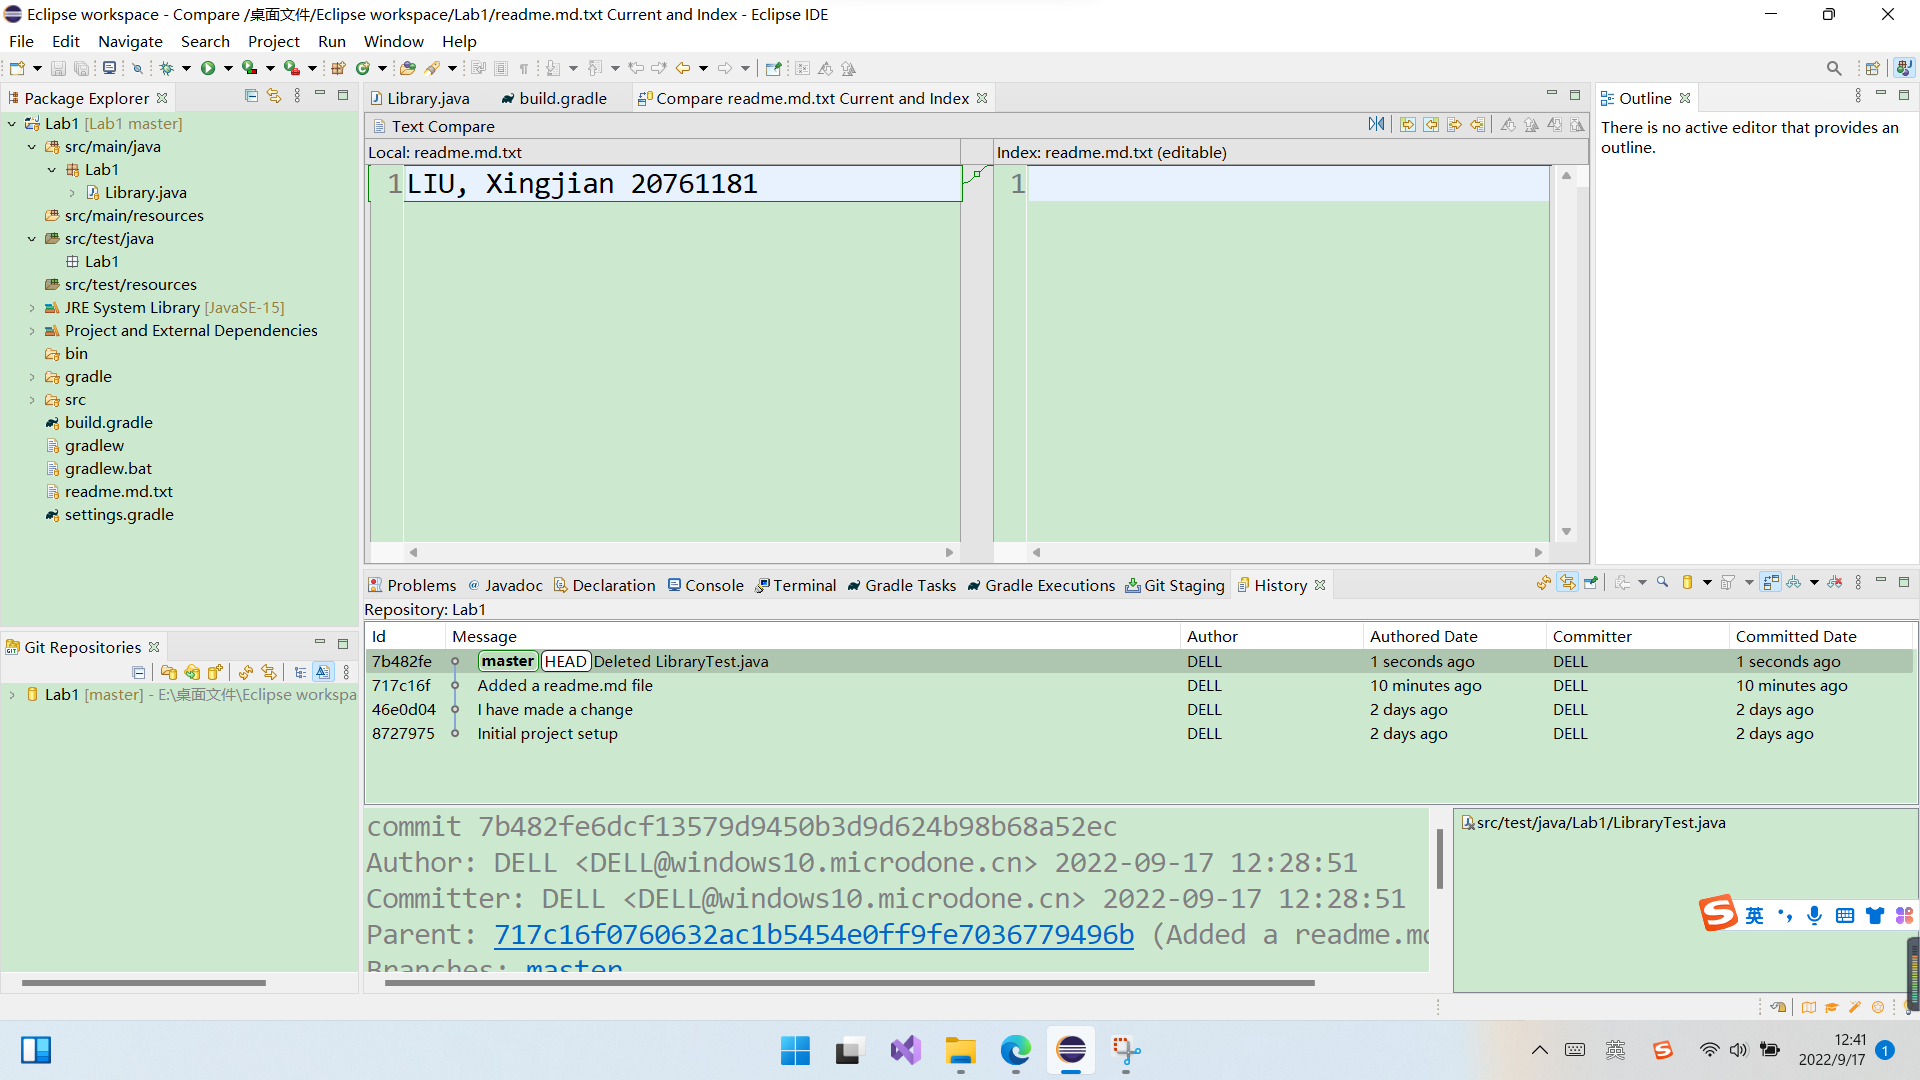Collapse the src/main/java node

click(31, 146)
